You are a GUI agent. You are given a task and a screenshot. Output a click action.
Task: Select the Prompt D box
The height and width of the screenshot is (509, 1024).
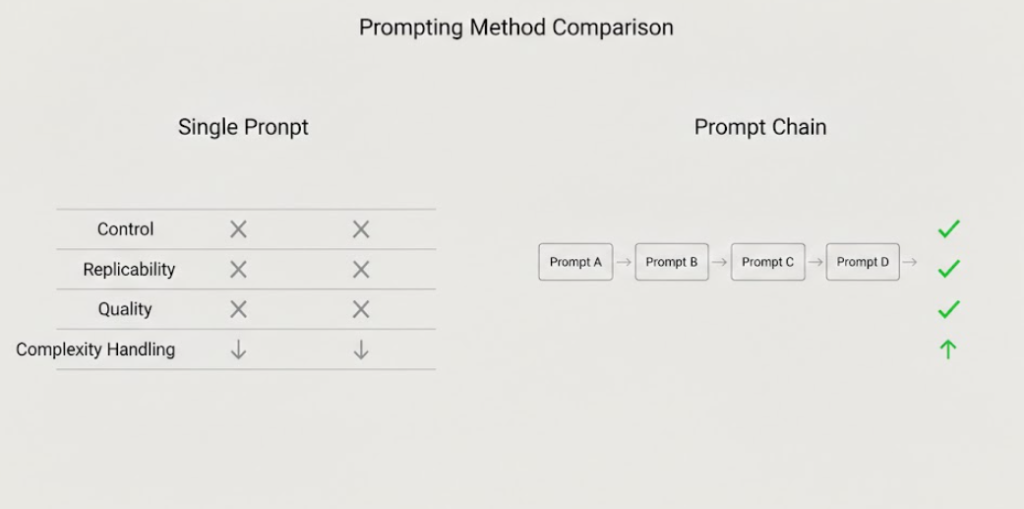862,262
